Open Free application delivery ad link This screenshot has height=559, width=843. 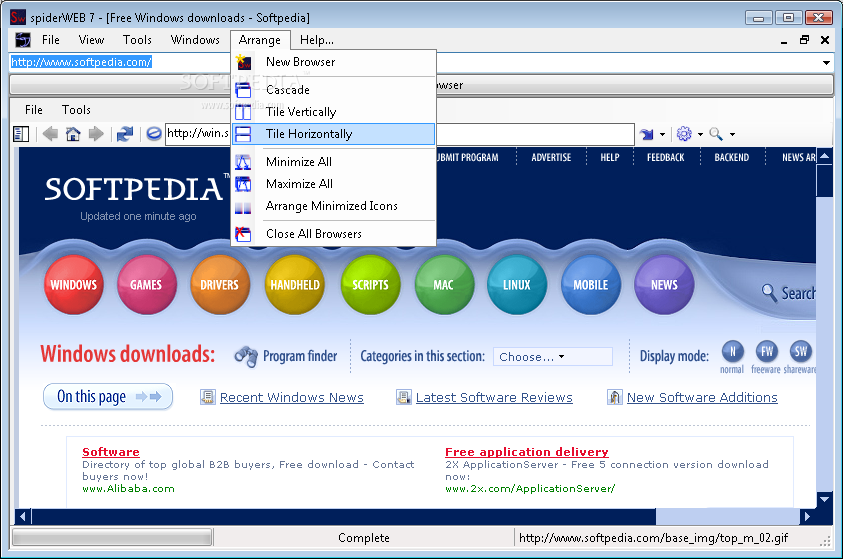[x=527, y=452]
